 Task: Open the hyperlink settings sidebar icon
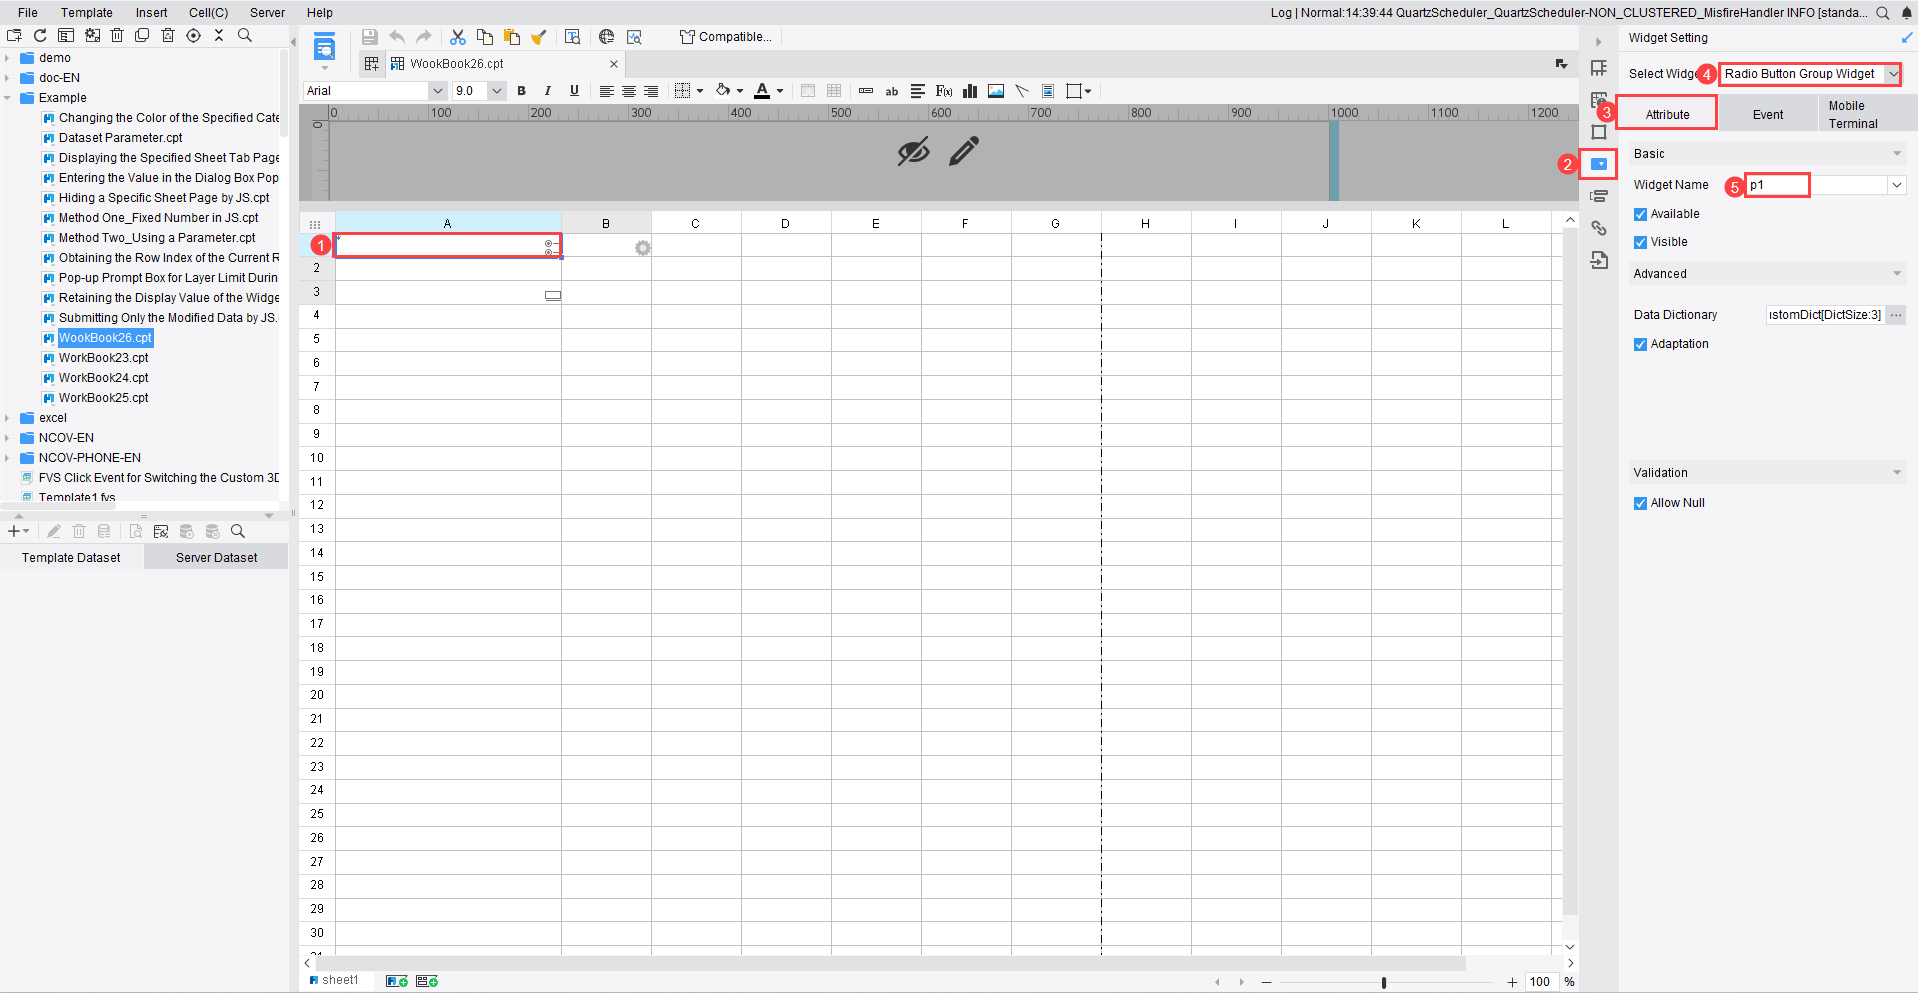[1599, 228]
